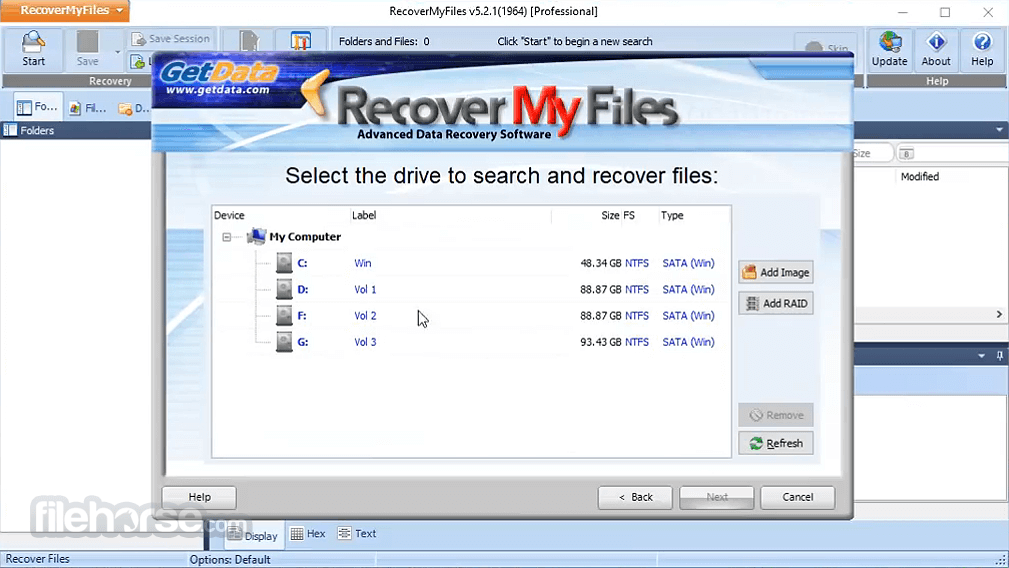Click the 48.34 GB size value
The height and width of the screenshot is (568, 1009).
click(600, 263)
